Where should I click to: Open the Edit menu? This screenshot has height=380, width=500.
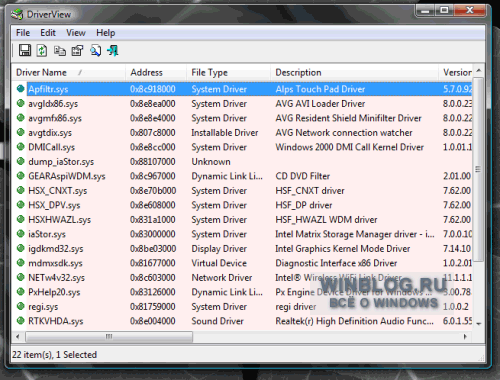pos(48,33)
